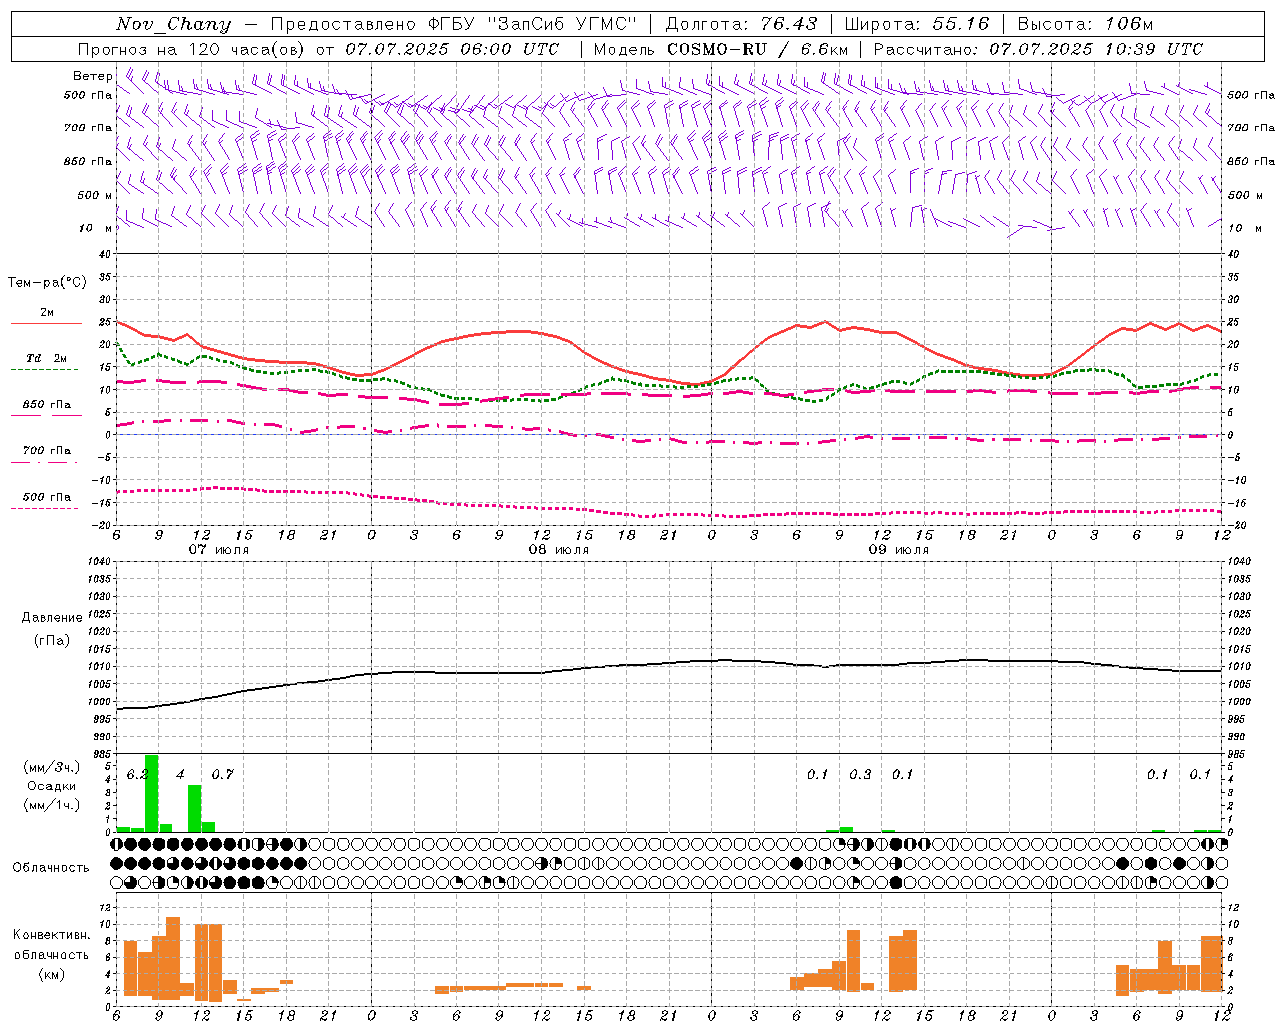Click the 'Тем-ра(°C)' temperature panel label
This screenshot has width=1280, height=1024.
tap(47, 283)
